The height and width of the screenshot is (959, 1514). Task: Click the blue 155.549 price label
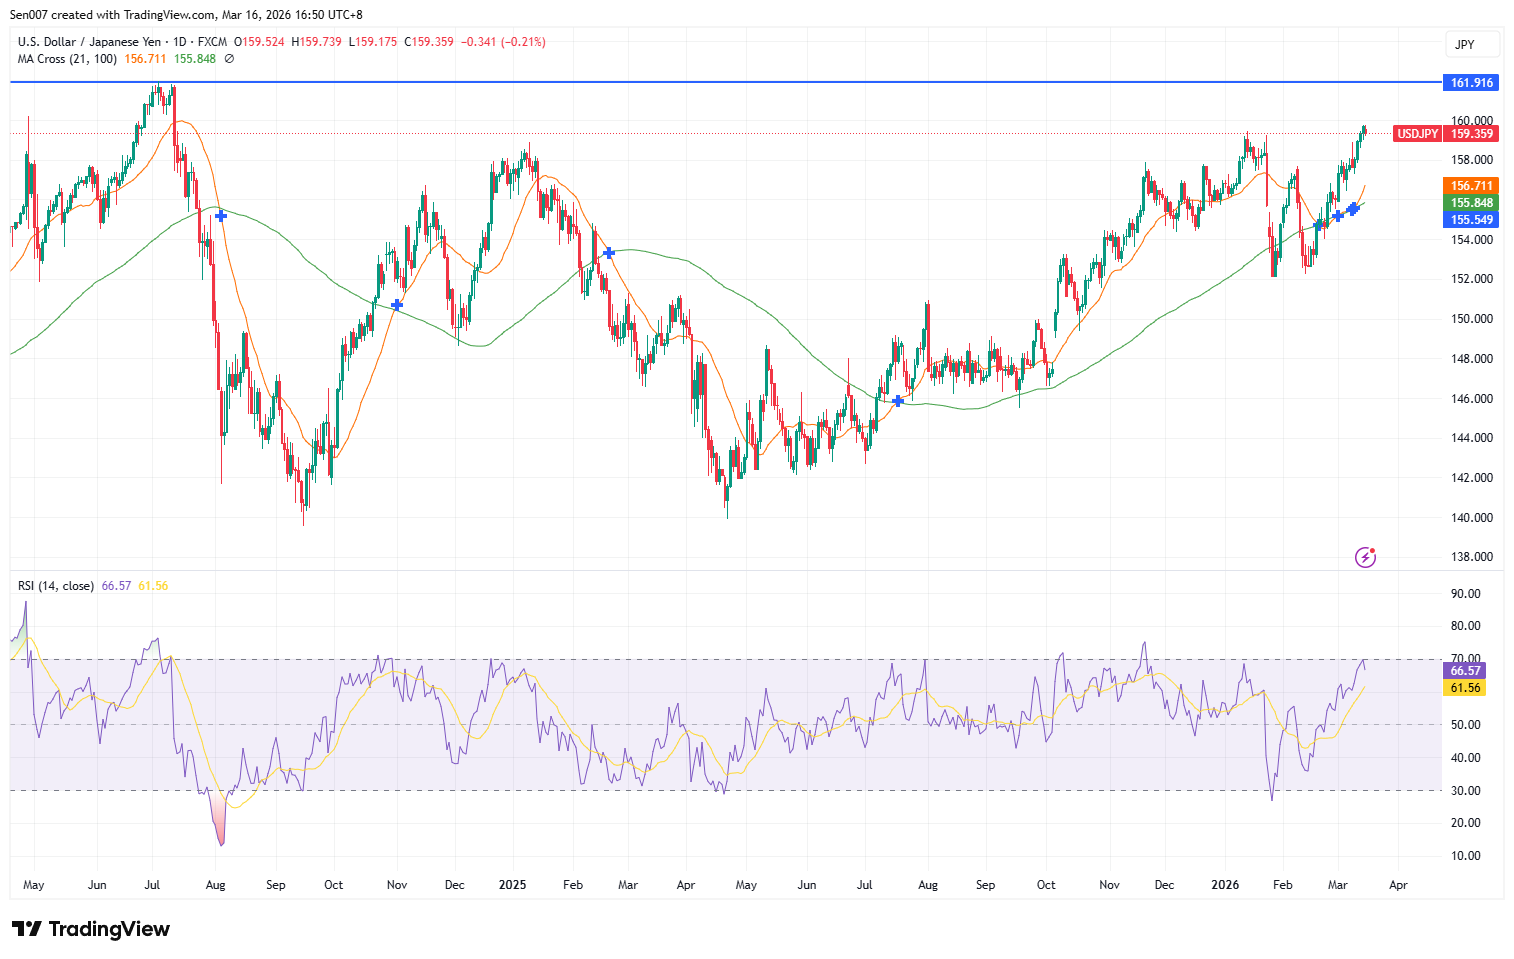click(1470, 220)
